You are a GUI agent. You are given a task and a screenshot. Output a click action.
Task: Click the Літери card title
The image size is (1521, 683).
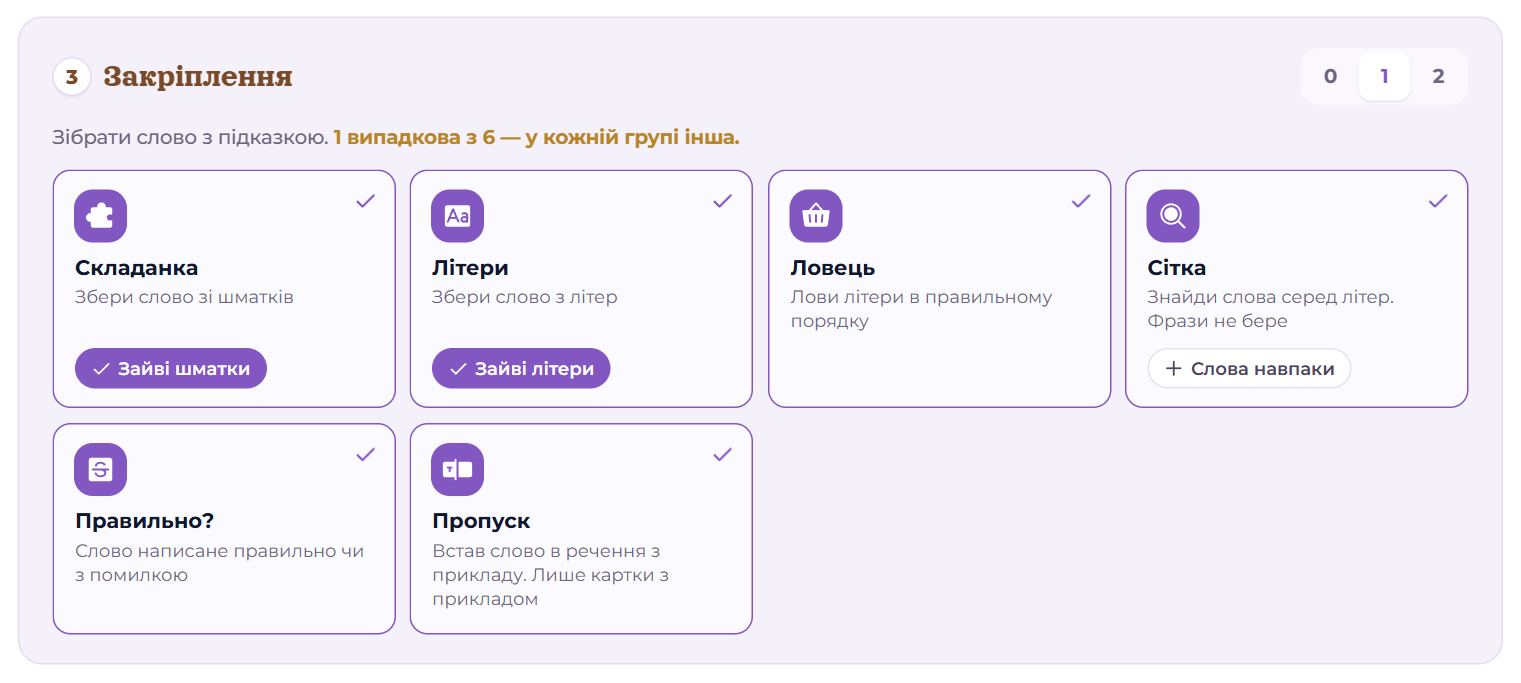pos(470,268)
